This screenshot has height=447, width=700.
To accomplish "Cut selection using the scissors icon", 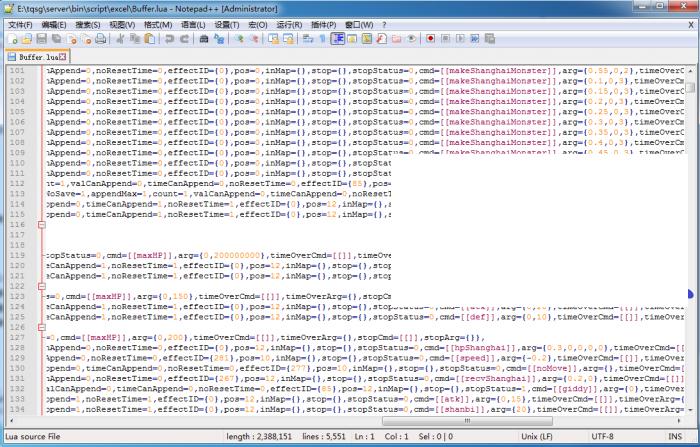I will pos(120,39).
